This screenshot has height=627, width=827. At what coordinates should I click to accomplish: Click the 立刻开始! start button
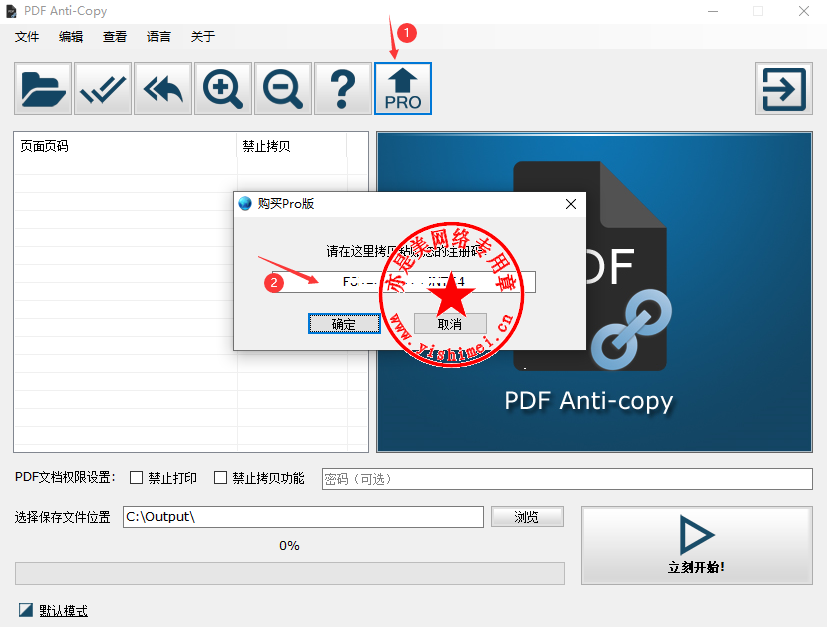point(696,545)
